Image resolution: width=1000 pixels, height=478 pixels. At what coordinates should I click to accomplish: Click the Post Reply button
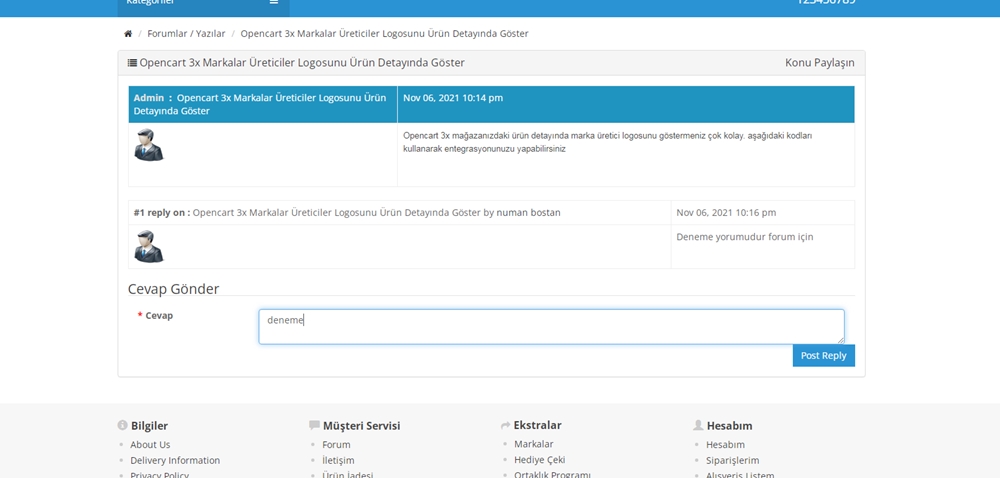pyautogui.click(x=823, y=356)
